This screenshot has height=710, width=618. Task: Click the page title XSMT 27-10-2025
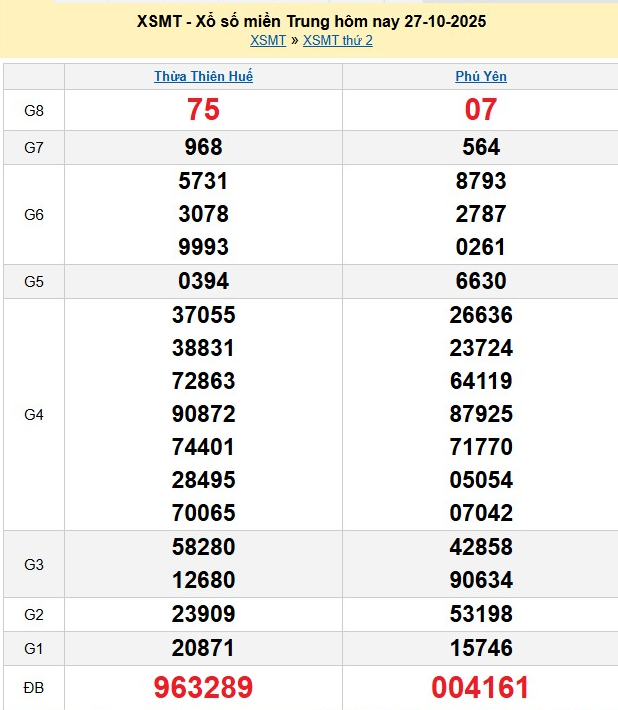(x=311, y=21)
